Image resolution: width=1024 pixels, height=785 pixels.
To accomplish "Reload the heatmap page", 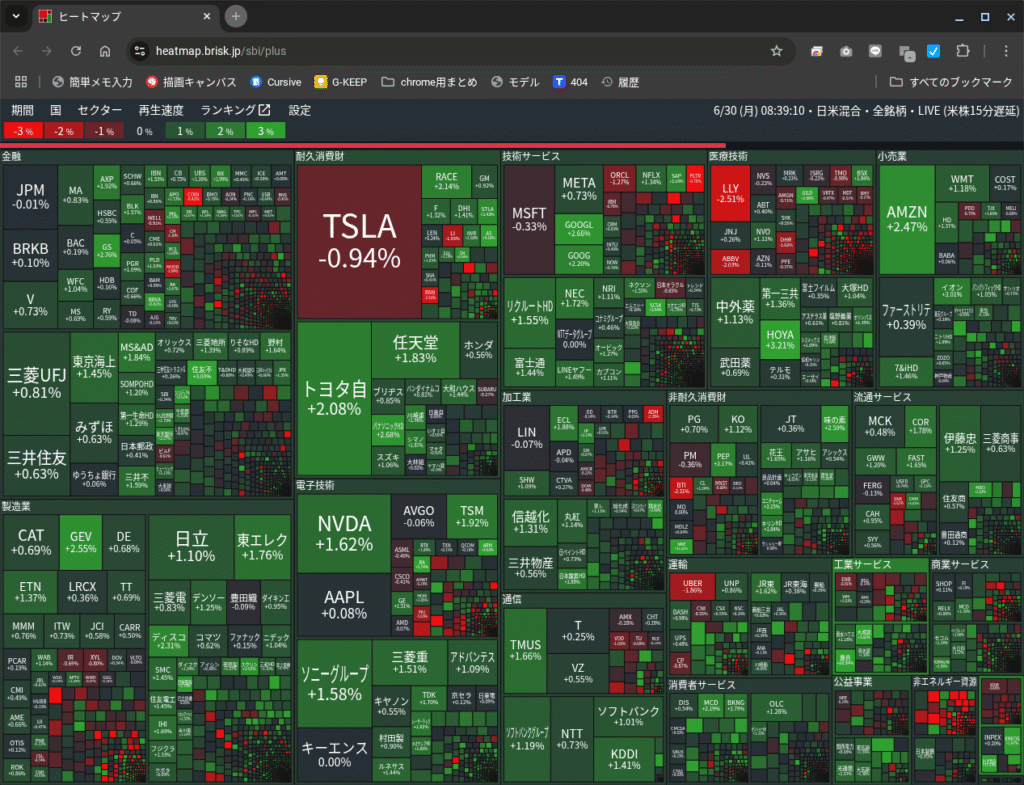I will click(x=76, y=51).
